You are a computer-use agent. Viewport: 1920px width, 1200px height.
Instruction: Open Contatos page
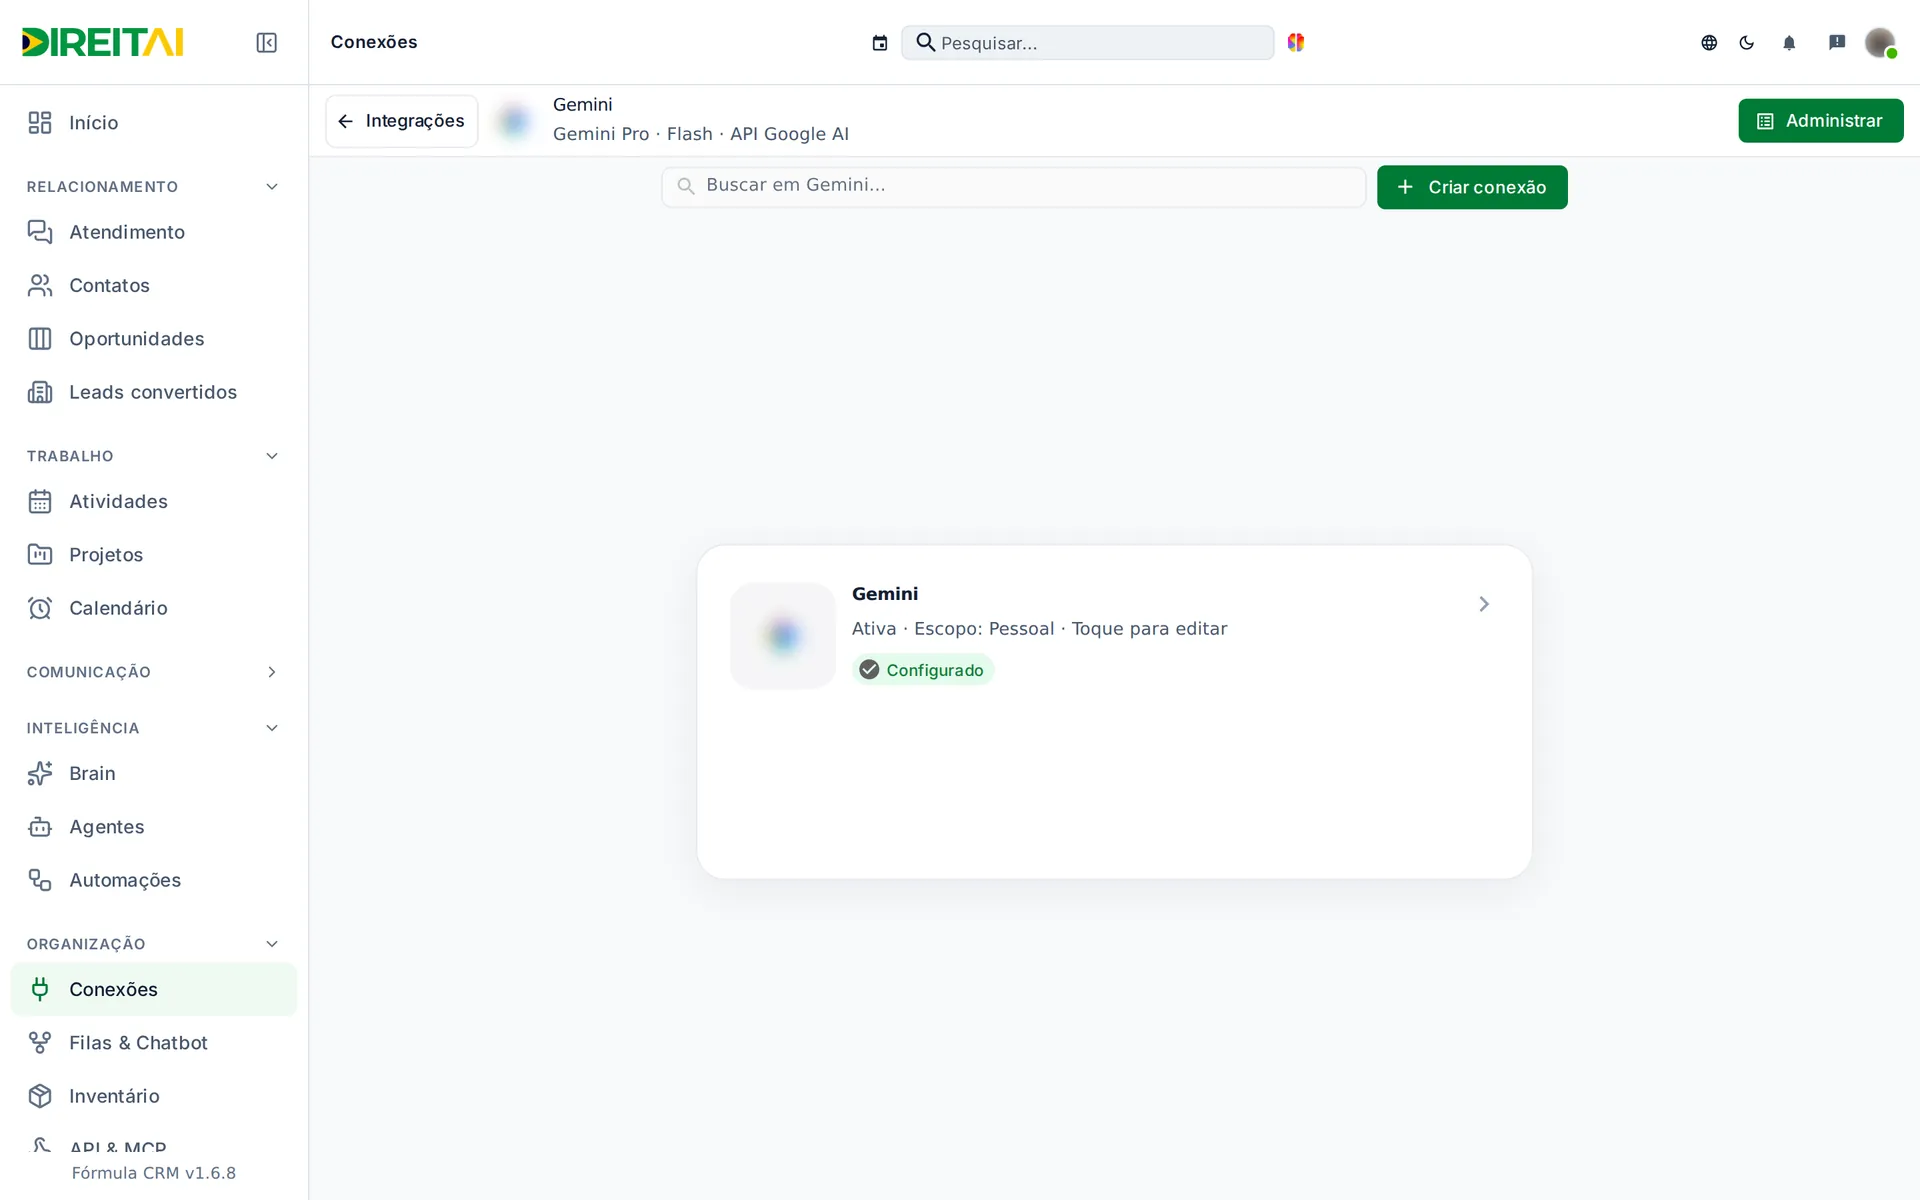pos(154,286)
